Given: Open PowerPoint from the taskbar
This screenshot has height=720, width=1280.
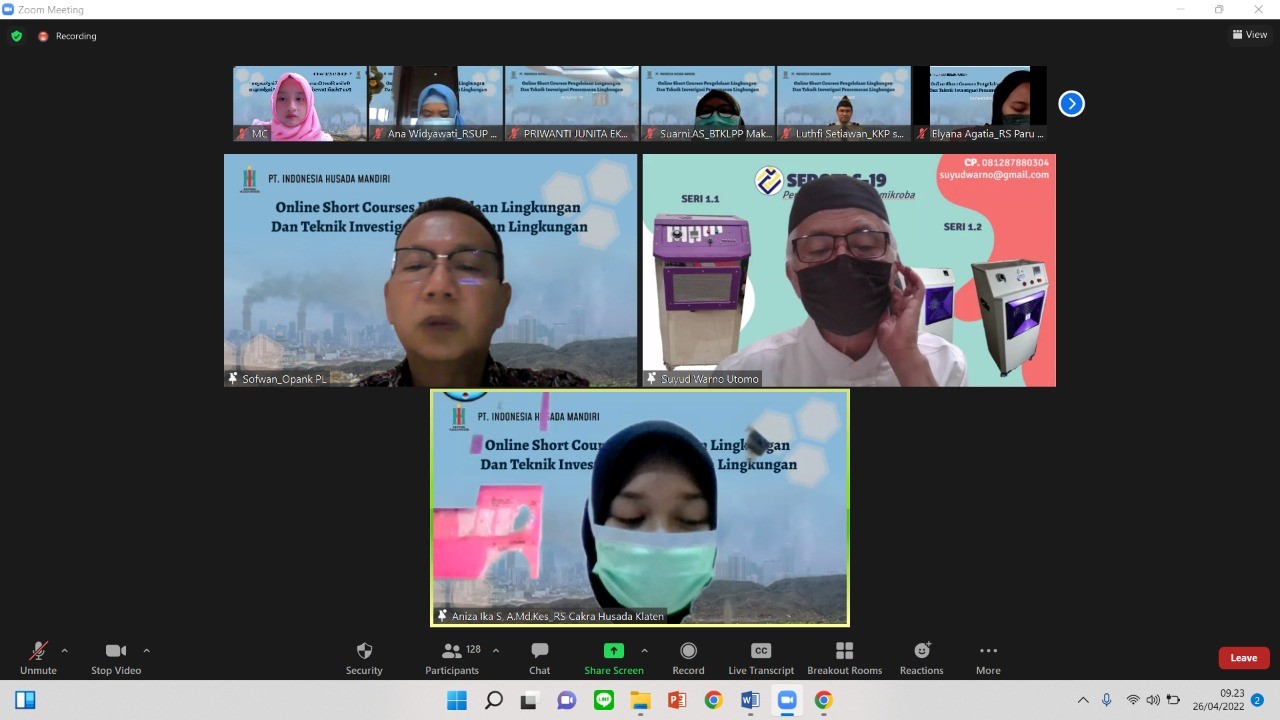Looking at the screenshot, I should (677, 700).
